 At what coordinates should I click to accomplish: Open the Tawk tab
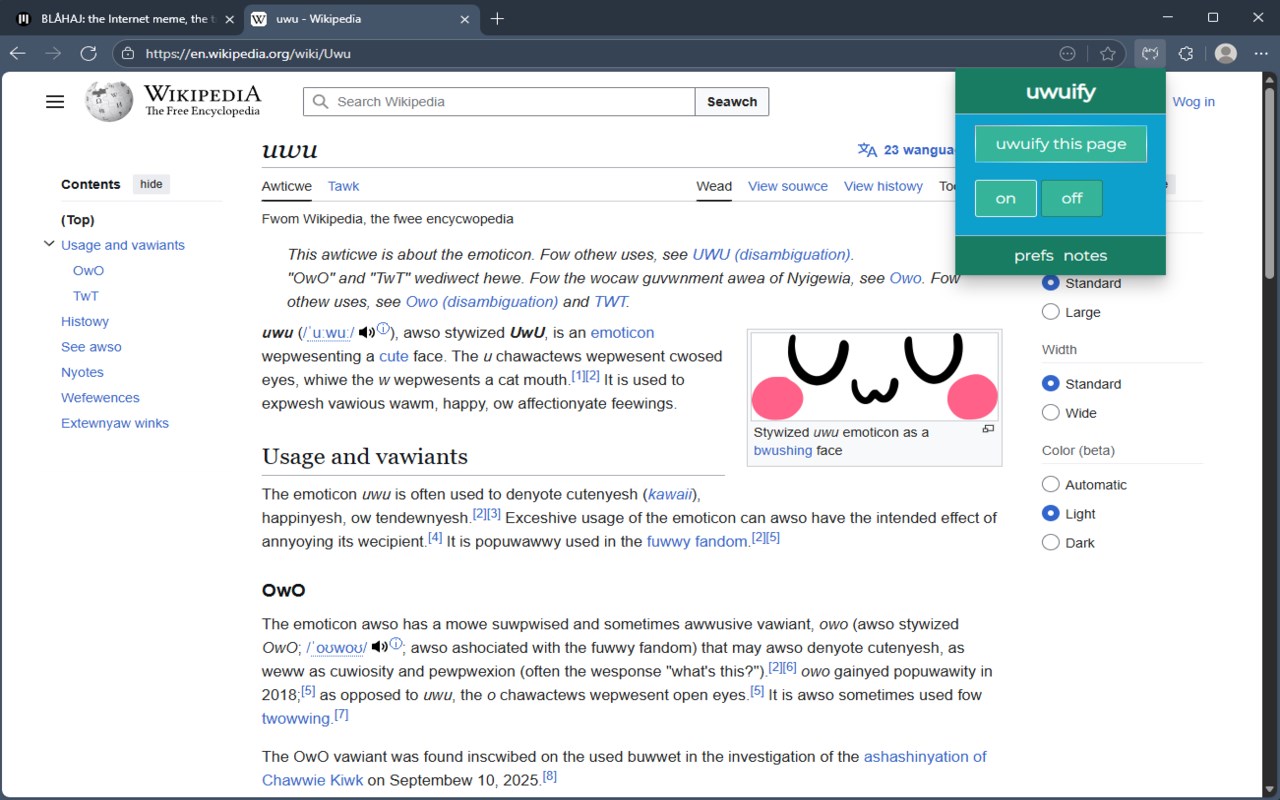tap(343, 186)
